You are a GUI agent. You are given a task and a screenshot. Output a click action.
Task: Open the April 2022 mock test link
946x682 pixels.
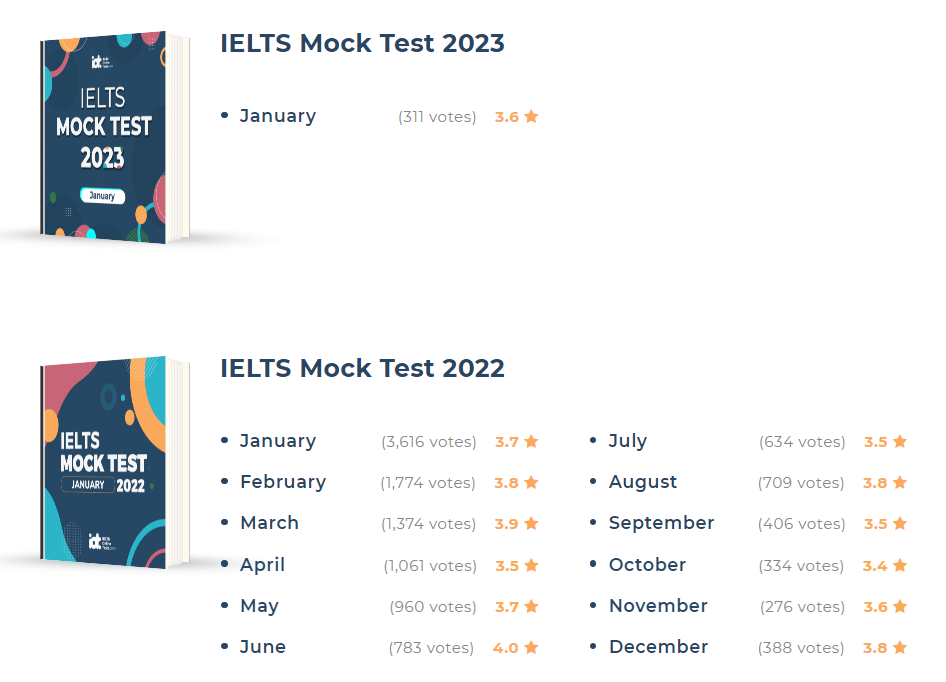262,565
